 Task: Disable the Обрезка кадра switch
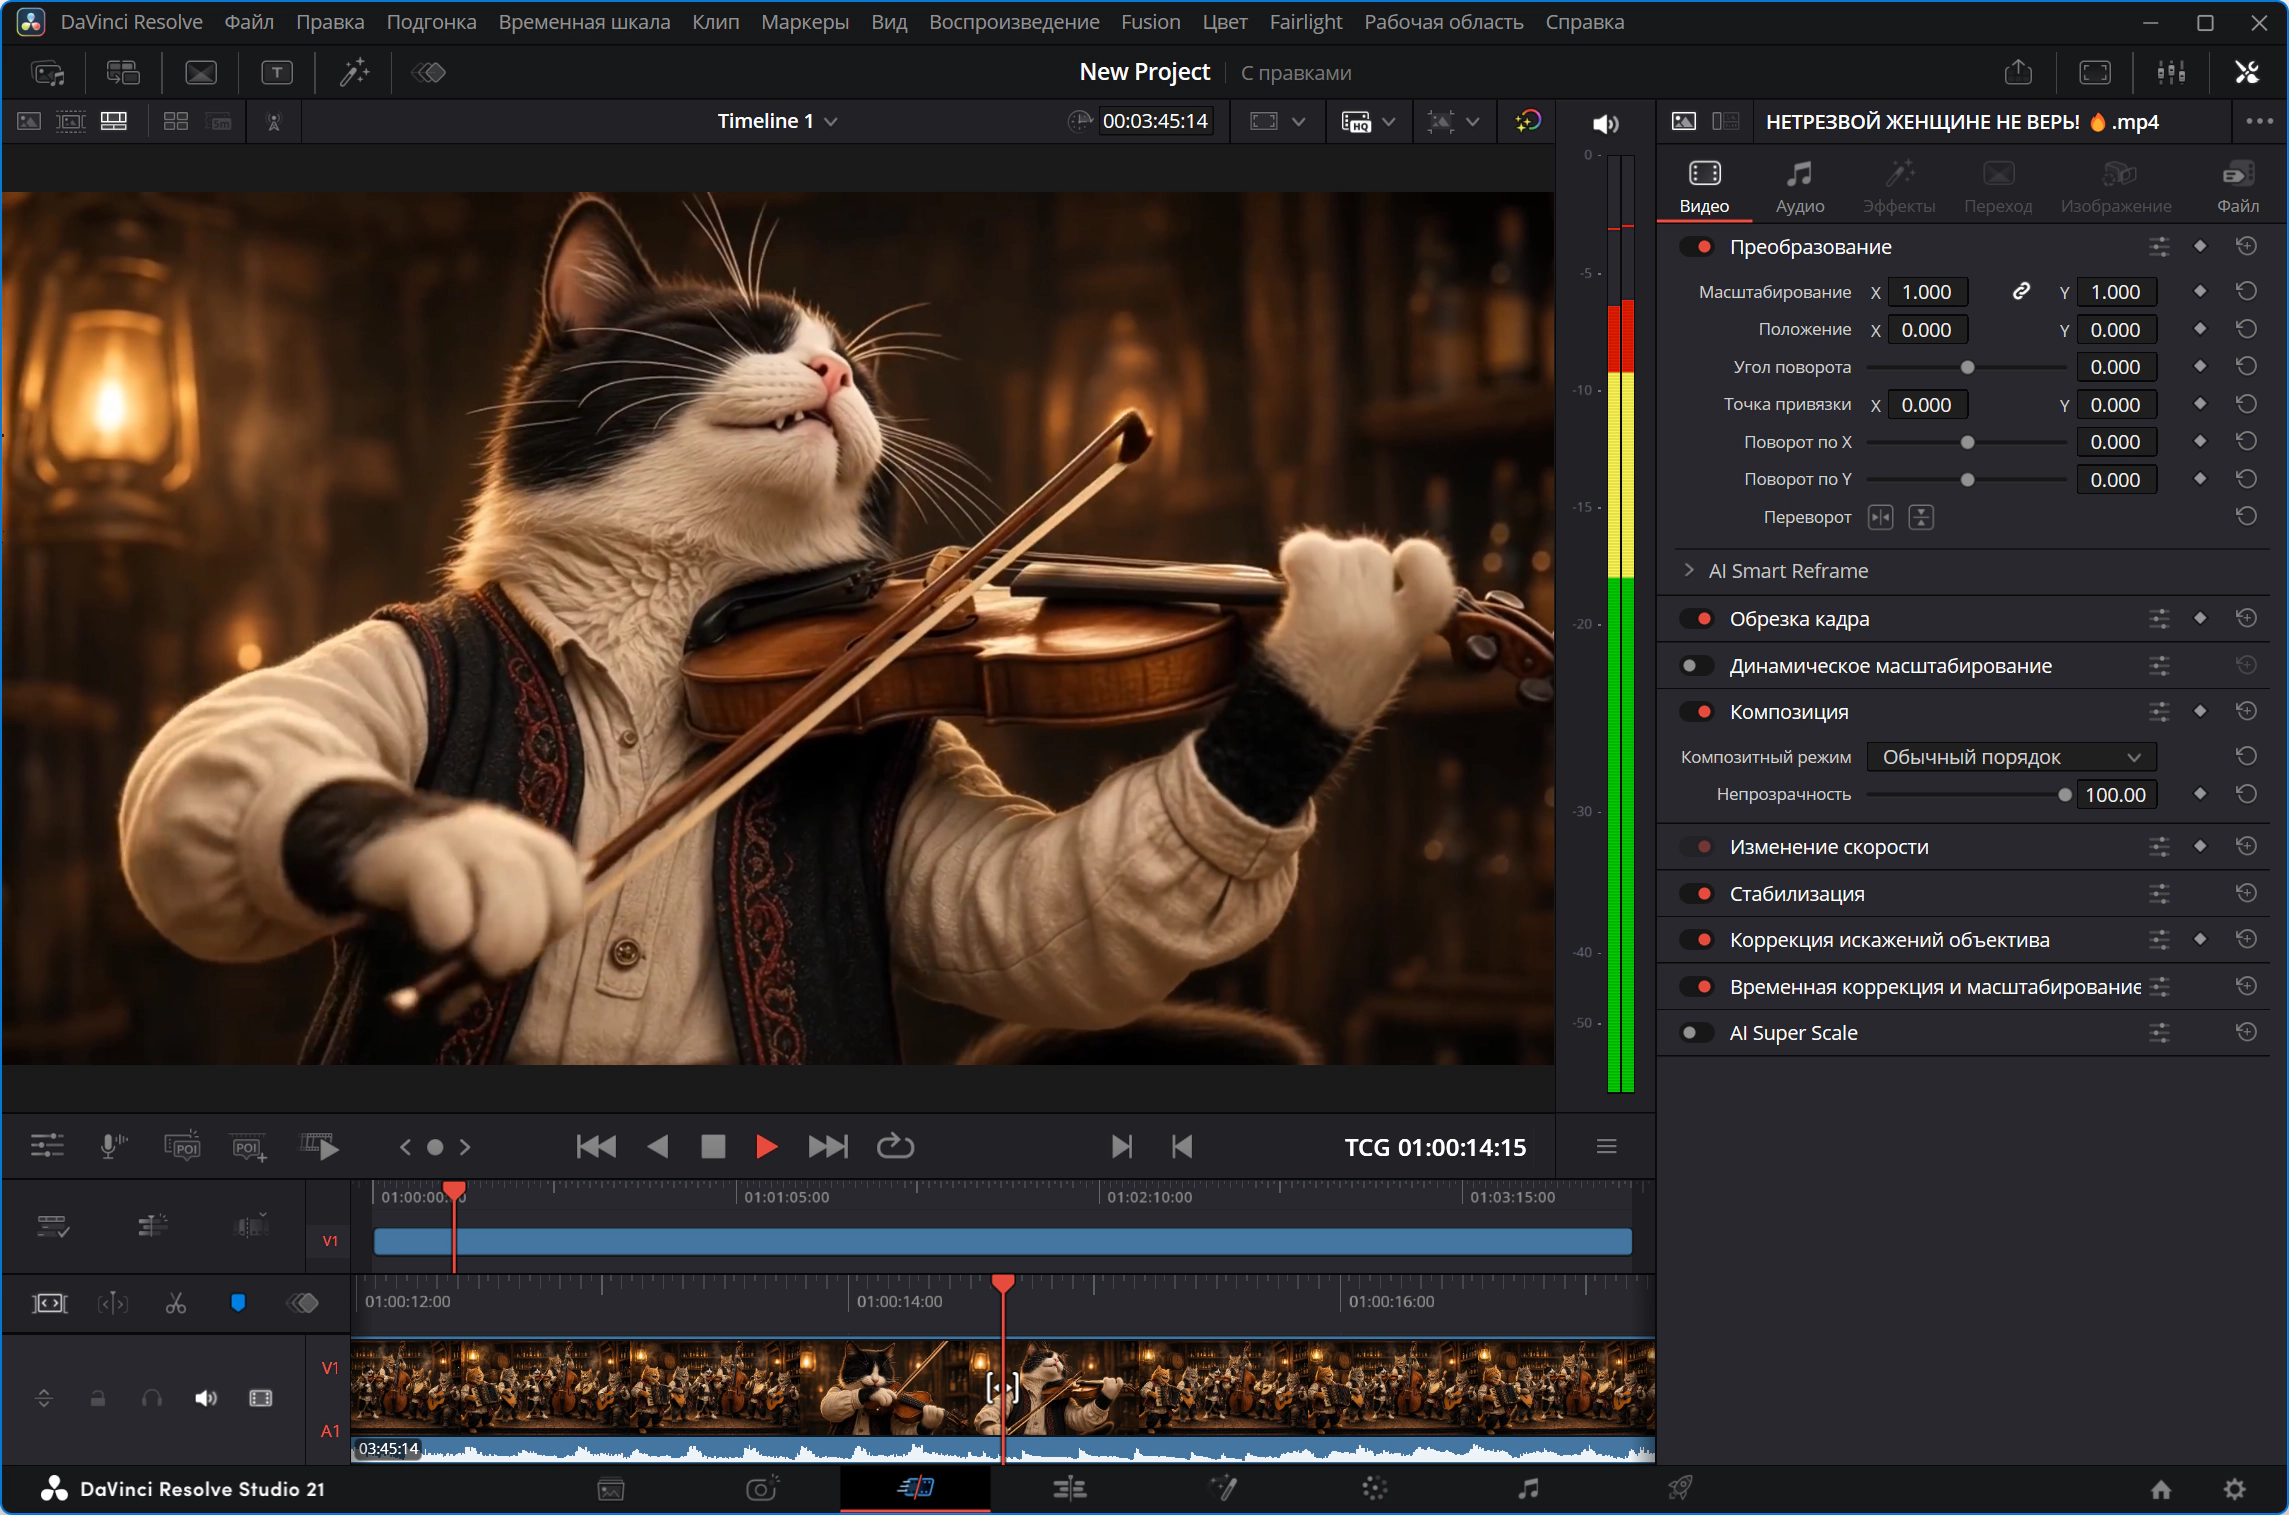click(1697, 619)
